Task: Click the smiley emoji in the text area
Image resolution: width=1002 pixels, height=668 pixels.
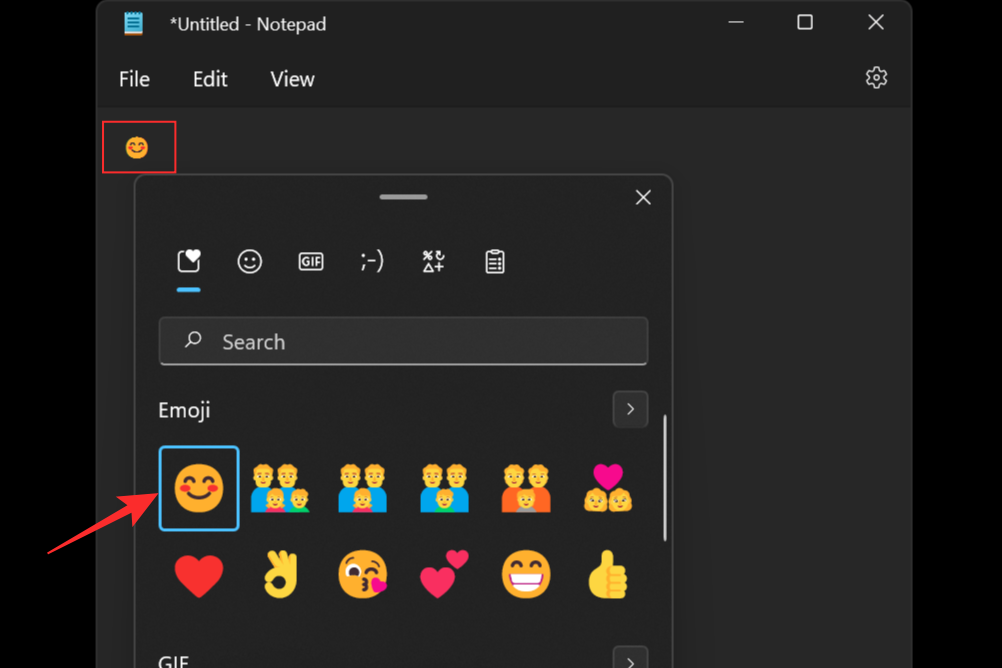Action: (x=137, y=148)
